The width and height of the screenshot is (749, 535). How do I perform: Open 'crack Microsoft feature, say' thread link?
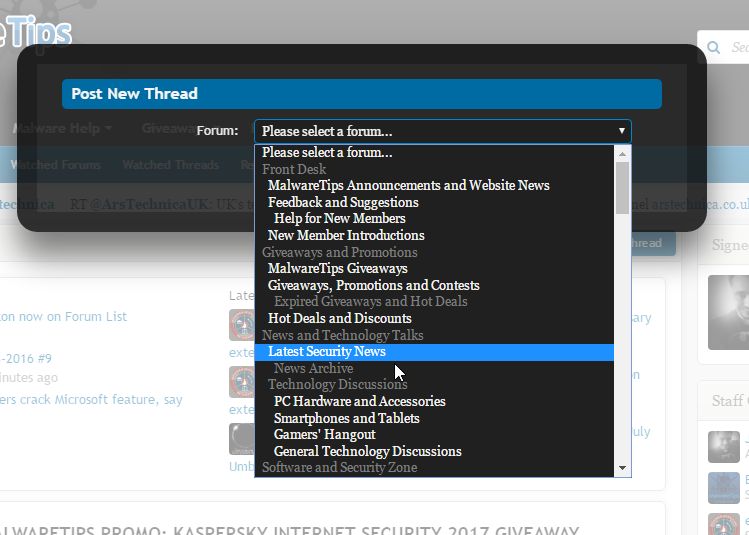pyautogui.click(x=91, y=399)
